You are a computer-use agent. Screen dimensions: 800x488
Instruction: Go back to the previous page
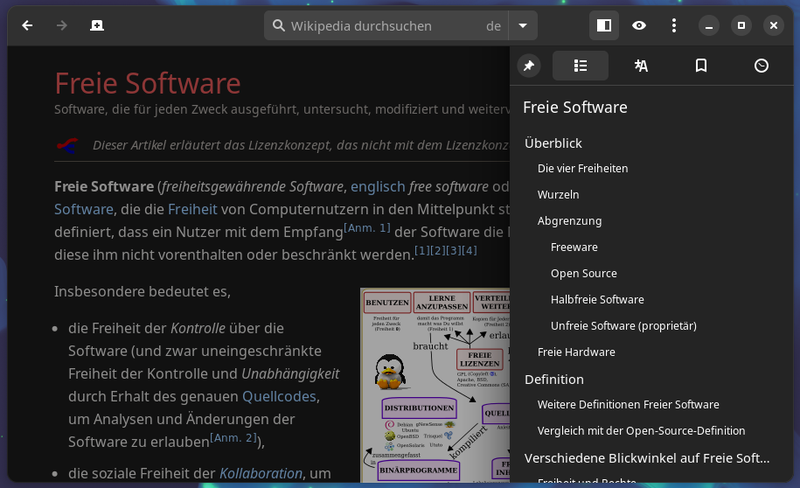click(27, 26)
